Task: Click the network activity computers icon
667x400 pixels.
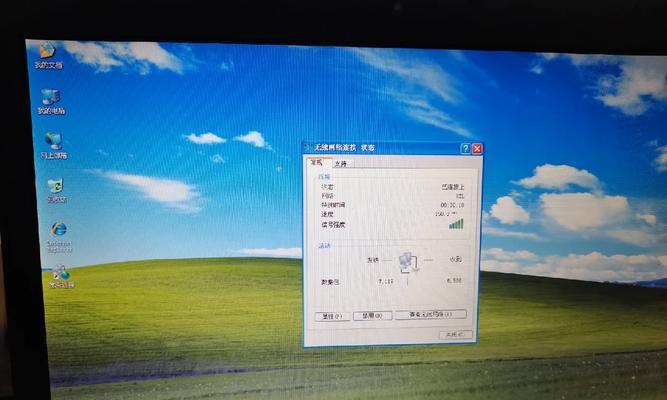Action: coord(408,262)
